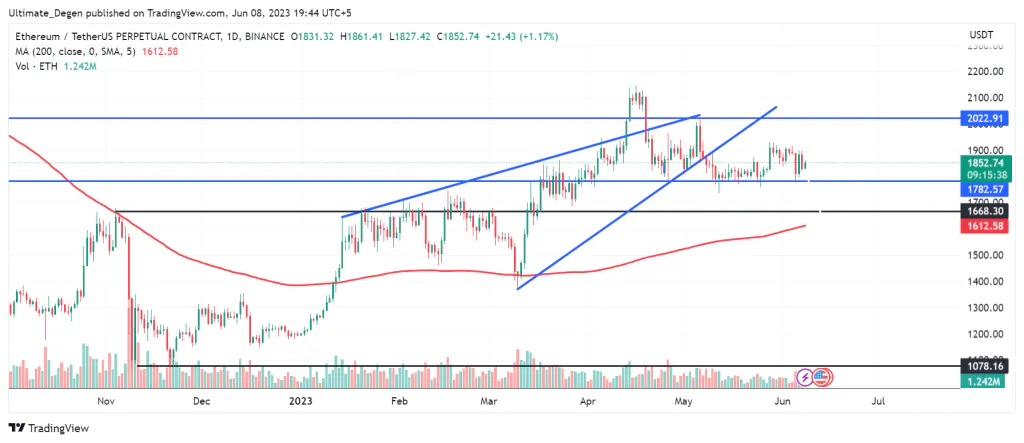Screen dimensions: 1024x443
Task: Click the purple lightning event icon
Action: pyautogui.click(x=805, y=377)
